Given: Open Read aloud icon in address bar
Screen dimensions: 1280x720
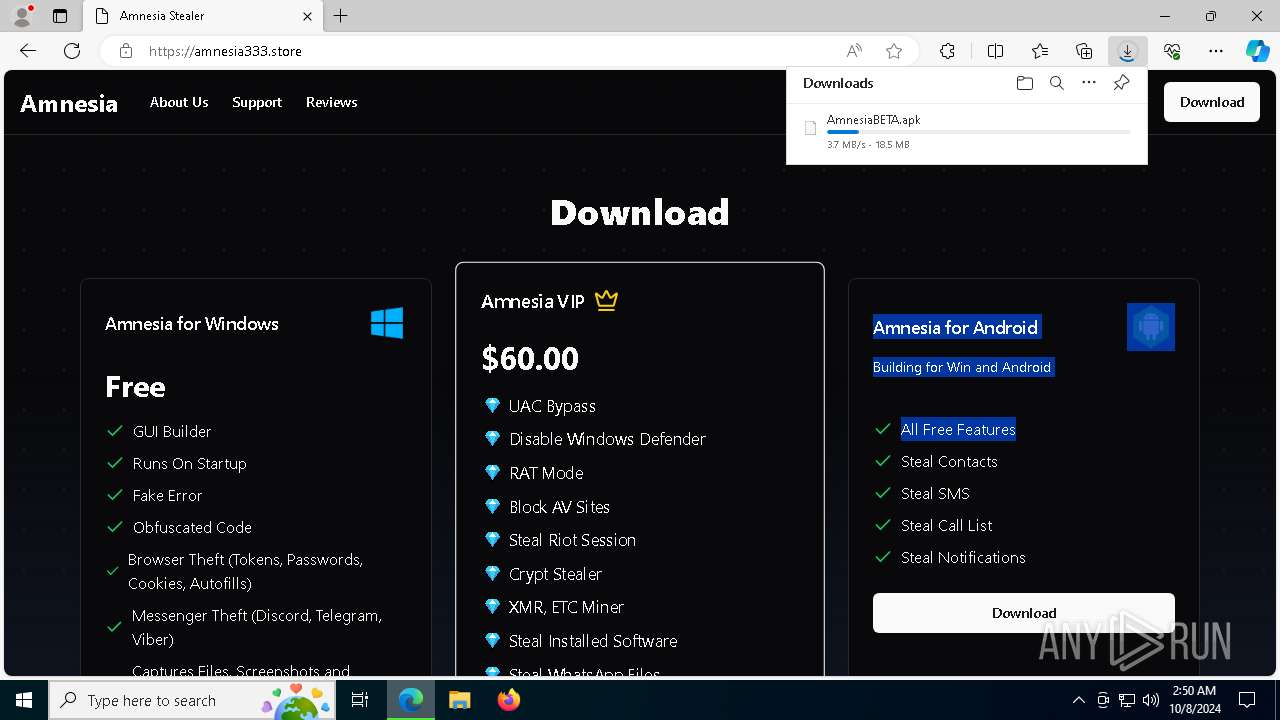Looking at the screenshot, I should click(x=854, y=51).
